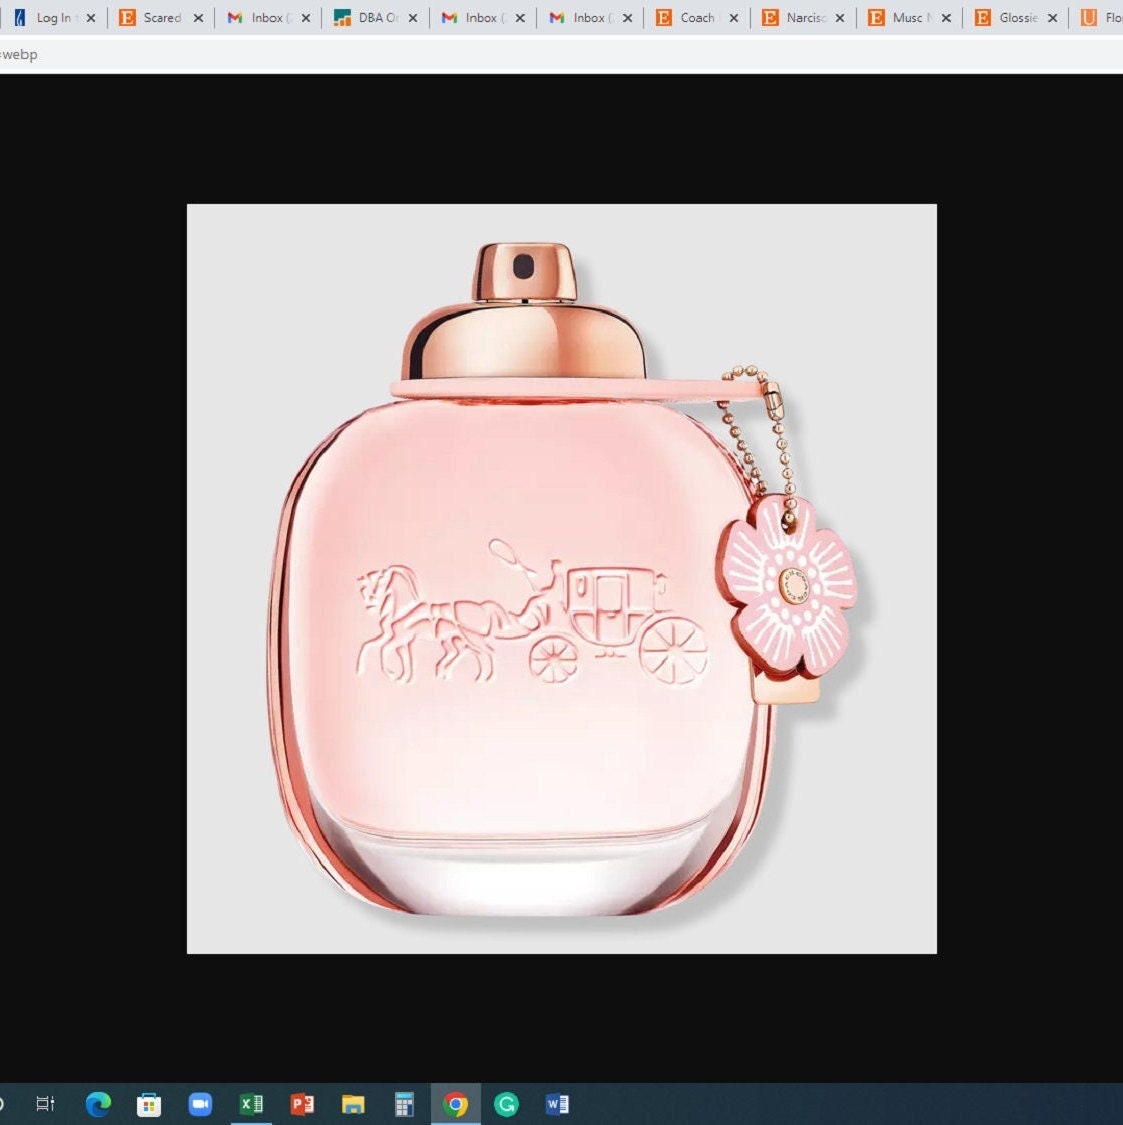
Task: Close the DBA tab
Action: 413,18
